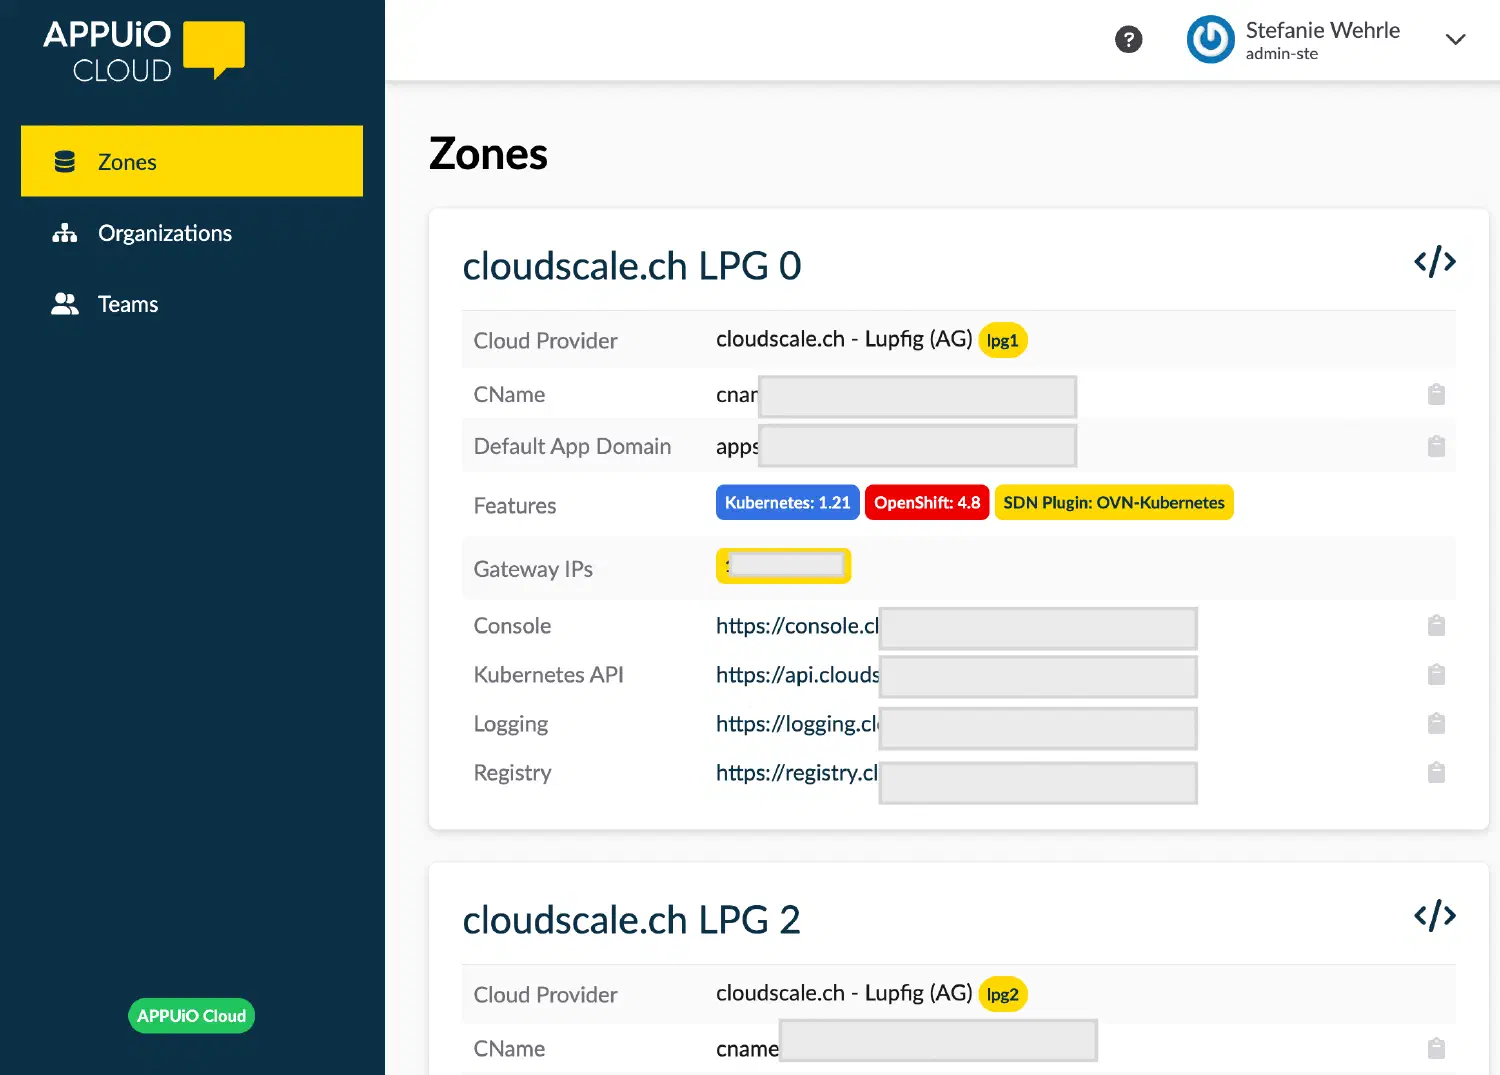Screen dimensions: 1500x1075
Task: Open JSON view for cloudscale.ch LPG 2
Action: click(x=1435, y=914)
